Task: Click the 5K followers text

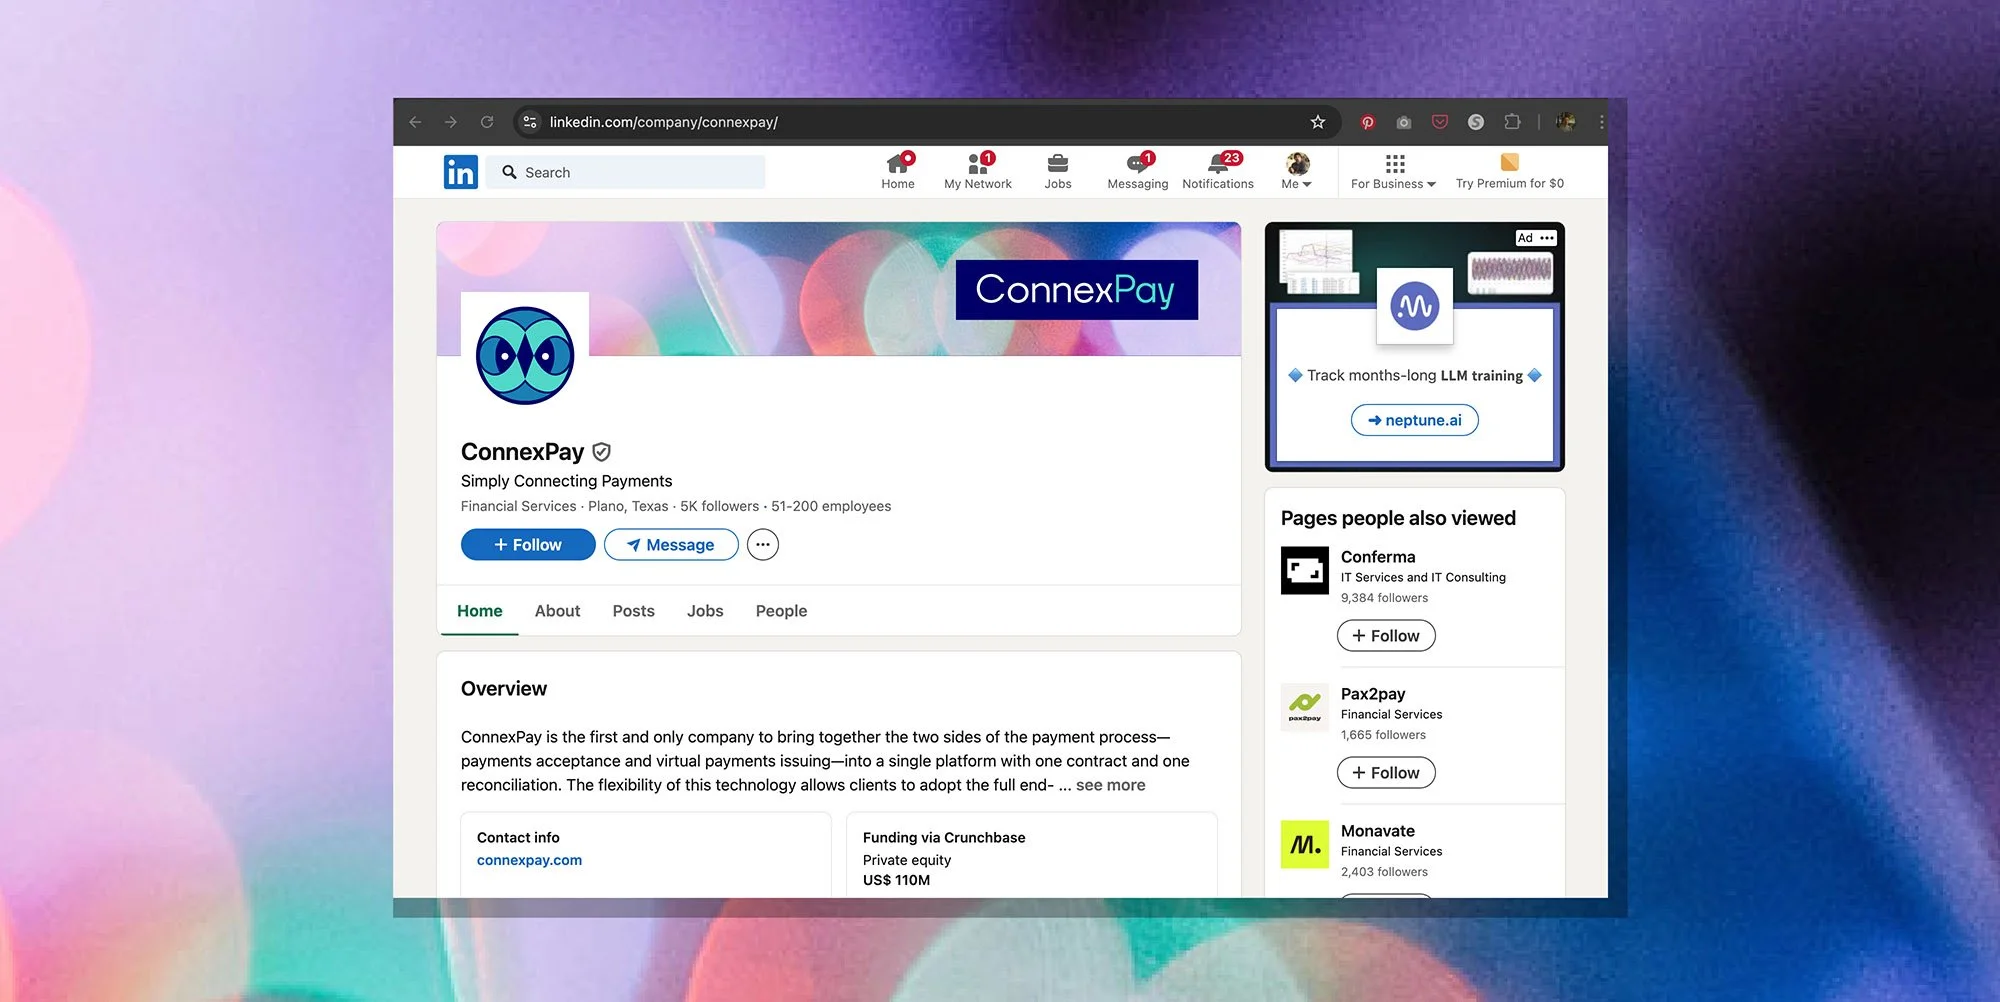Action: (719, 506)
